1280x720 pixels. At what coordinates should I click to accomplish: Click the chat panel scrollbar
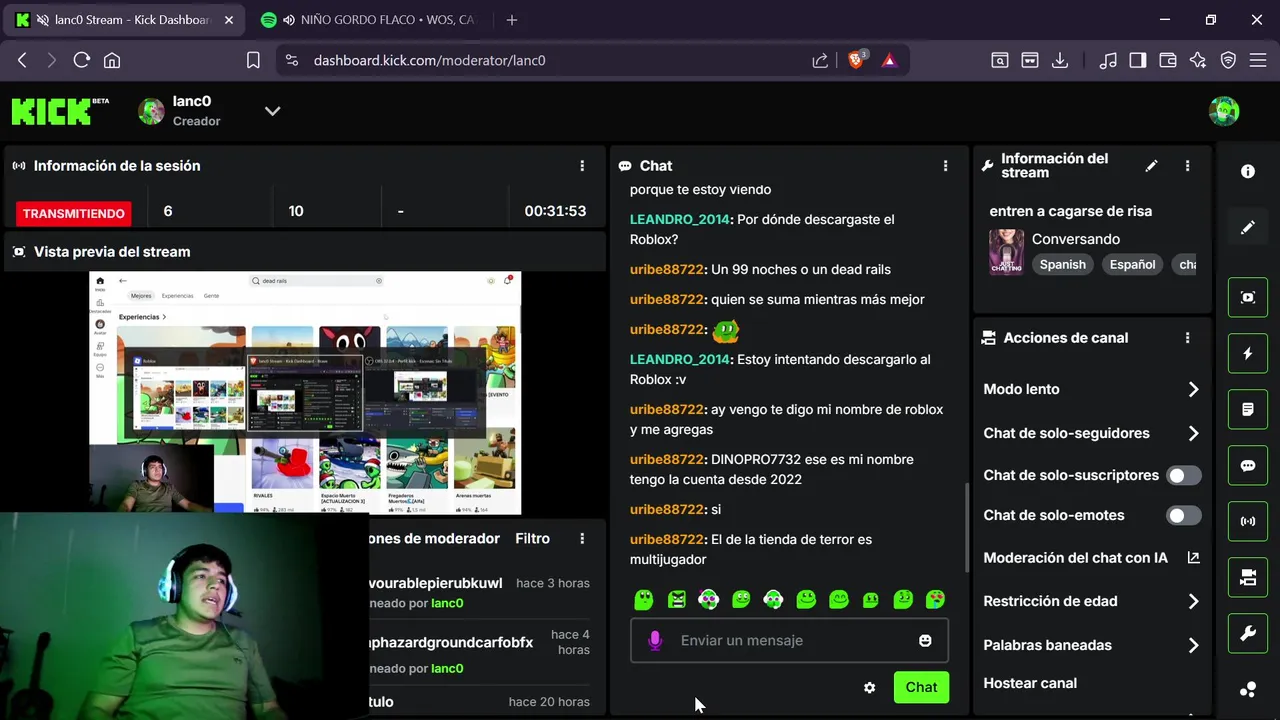click(966, 527)
